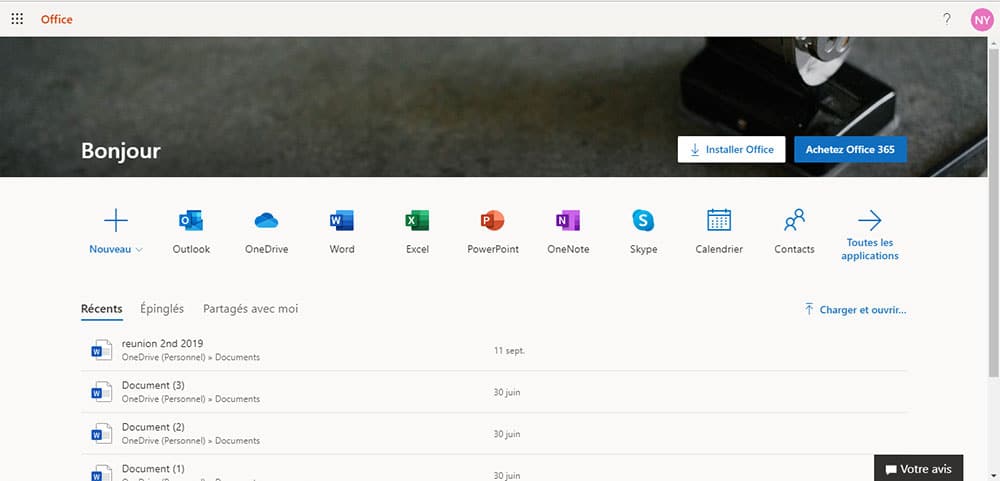Open the OneDrive cloud icon

(266, 221)
